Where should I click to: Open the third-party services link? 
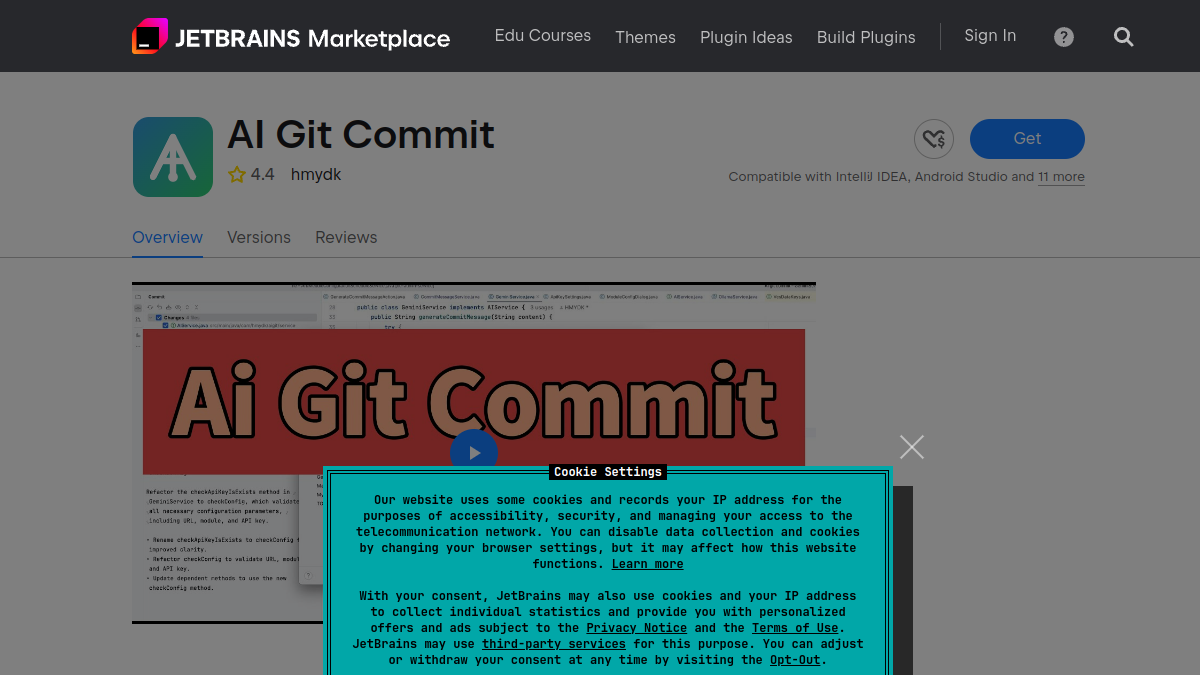[x=554, y=644]
